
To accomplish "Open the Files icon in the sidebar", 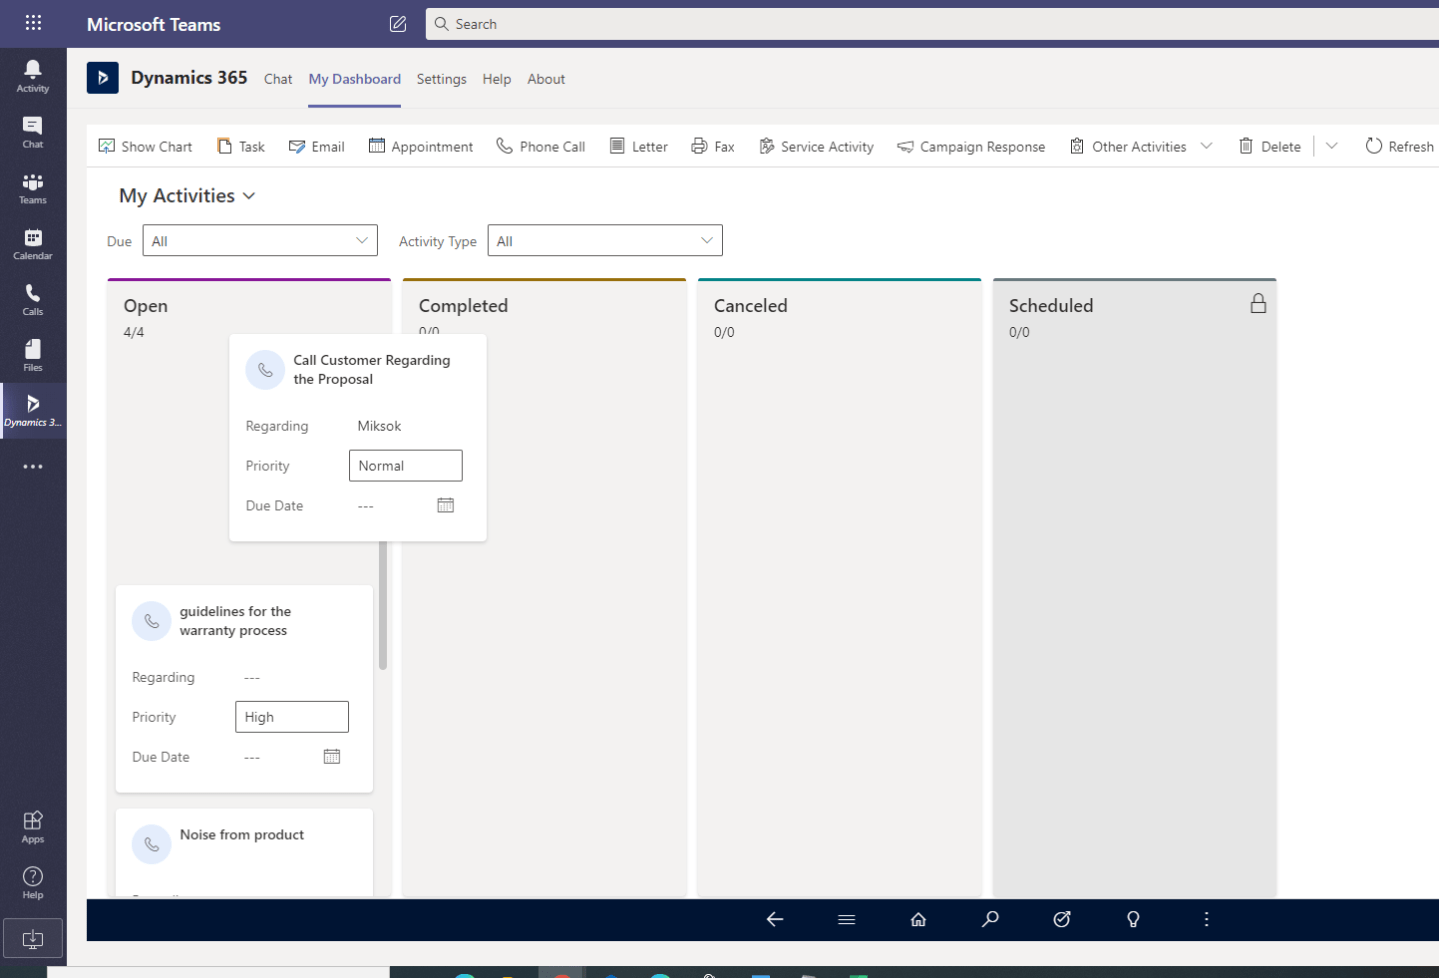I will click(33, 354).
